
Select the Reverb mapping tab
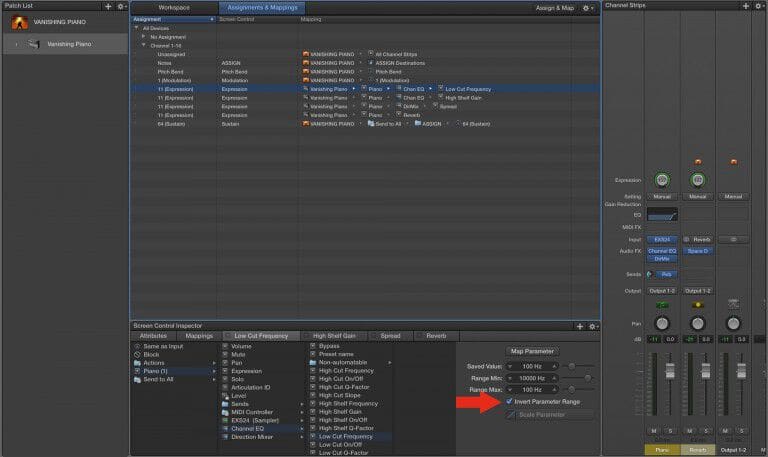click(x=436, y=336)
